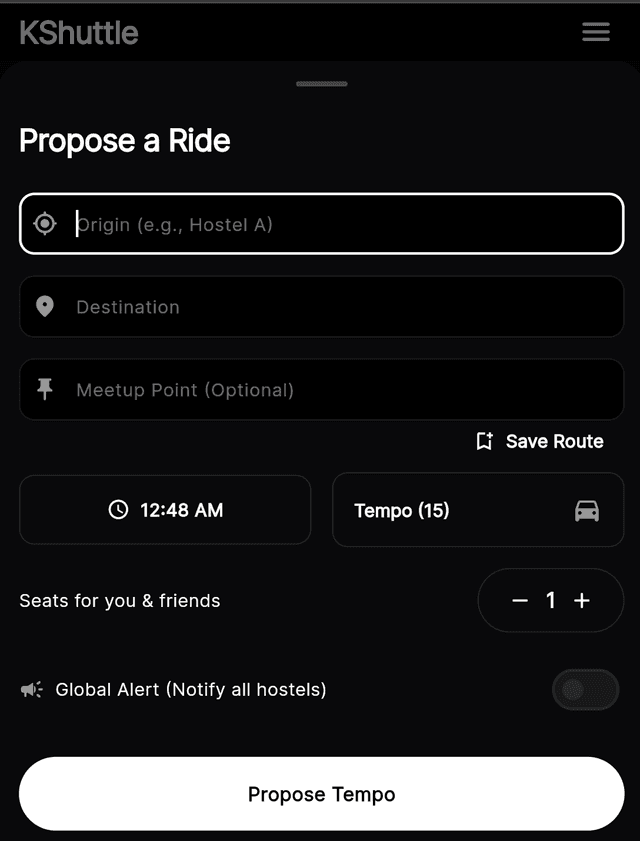This screenshot has height=841, width=640.
Task: Select the Propose a Ride heading area
Action: [124, 141]
